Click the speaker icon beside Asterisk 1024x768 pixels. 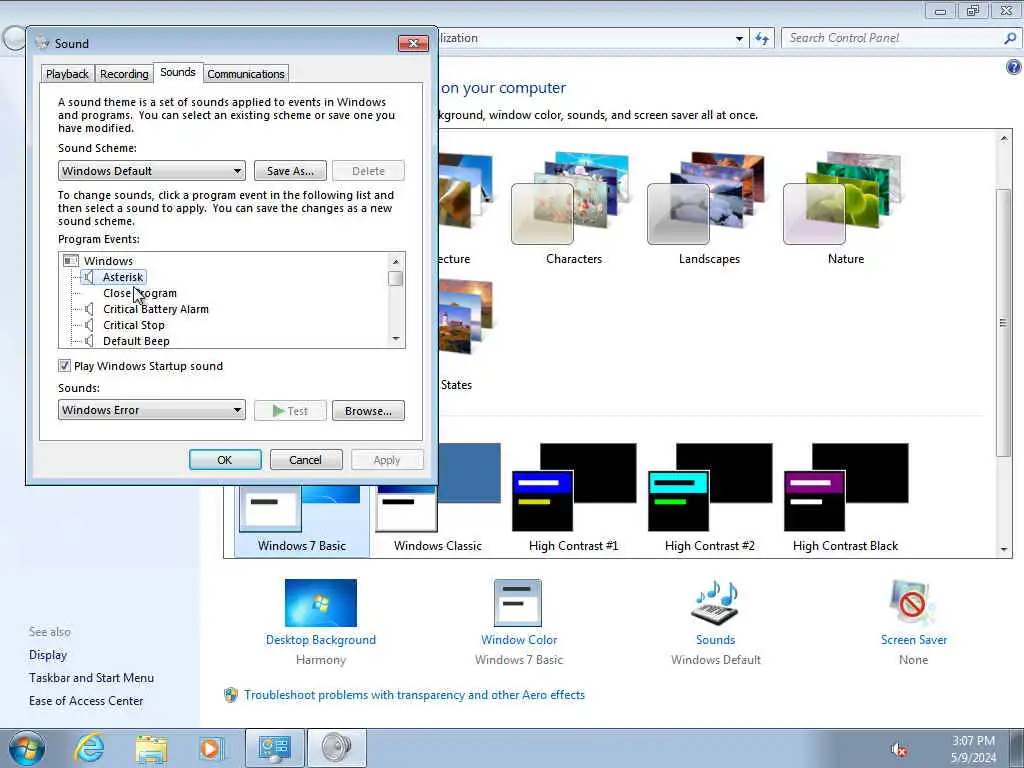coord(89,278)
